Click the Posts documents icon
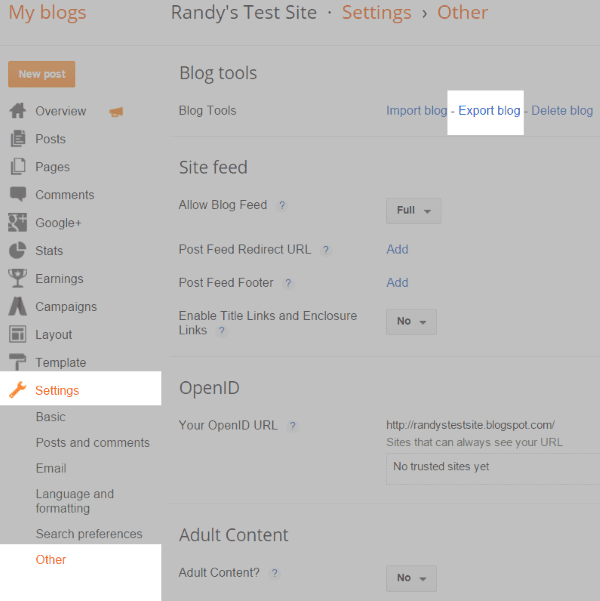The width and height of the screenshot is (600, 601). coord(17,139)
